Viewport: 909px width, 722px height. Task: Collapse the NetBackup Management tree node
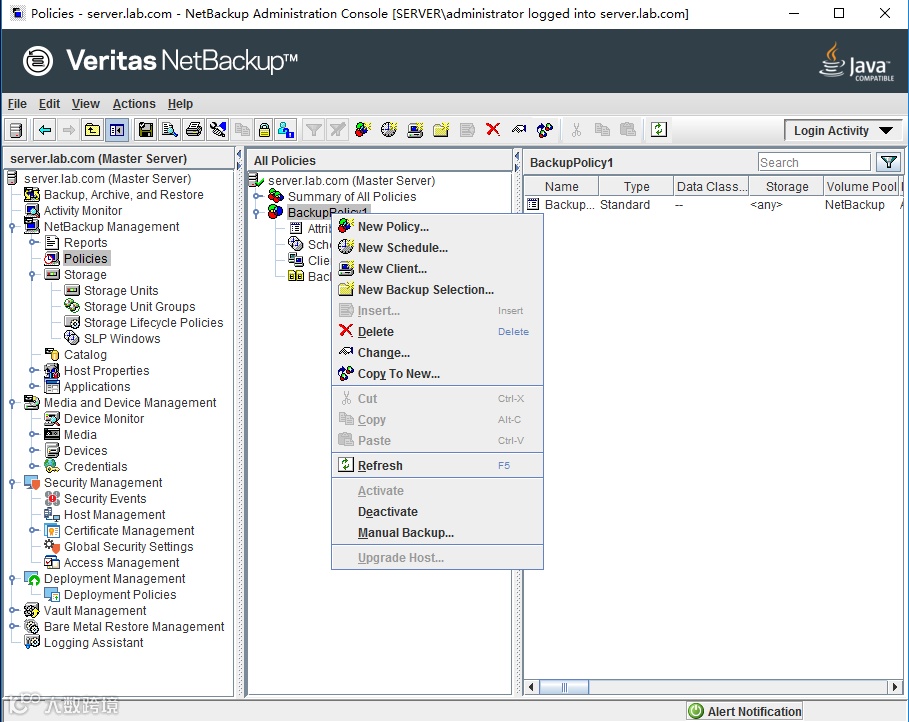click(12, 227)
